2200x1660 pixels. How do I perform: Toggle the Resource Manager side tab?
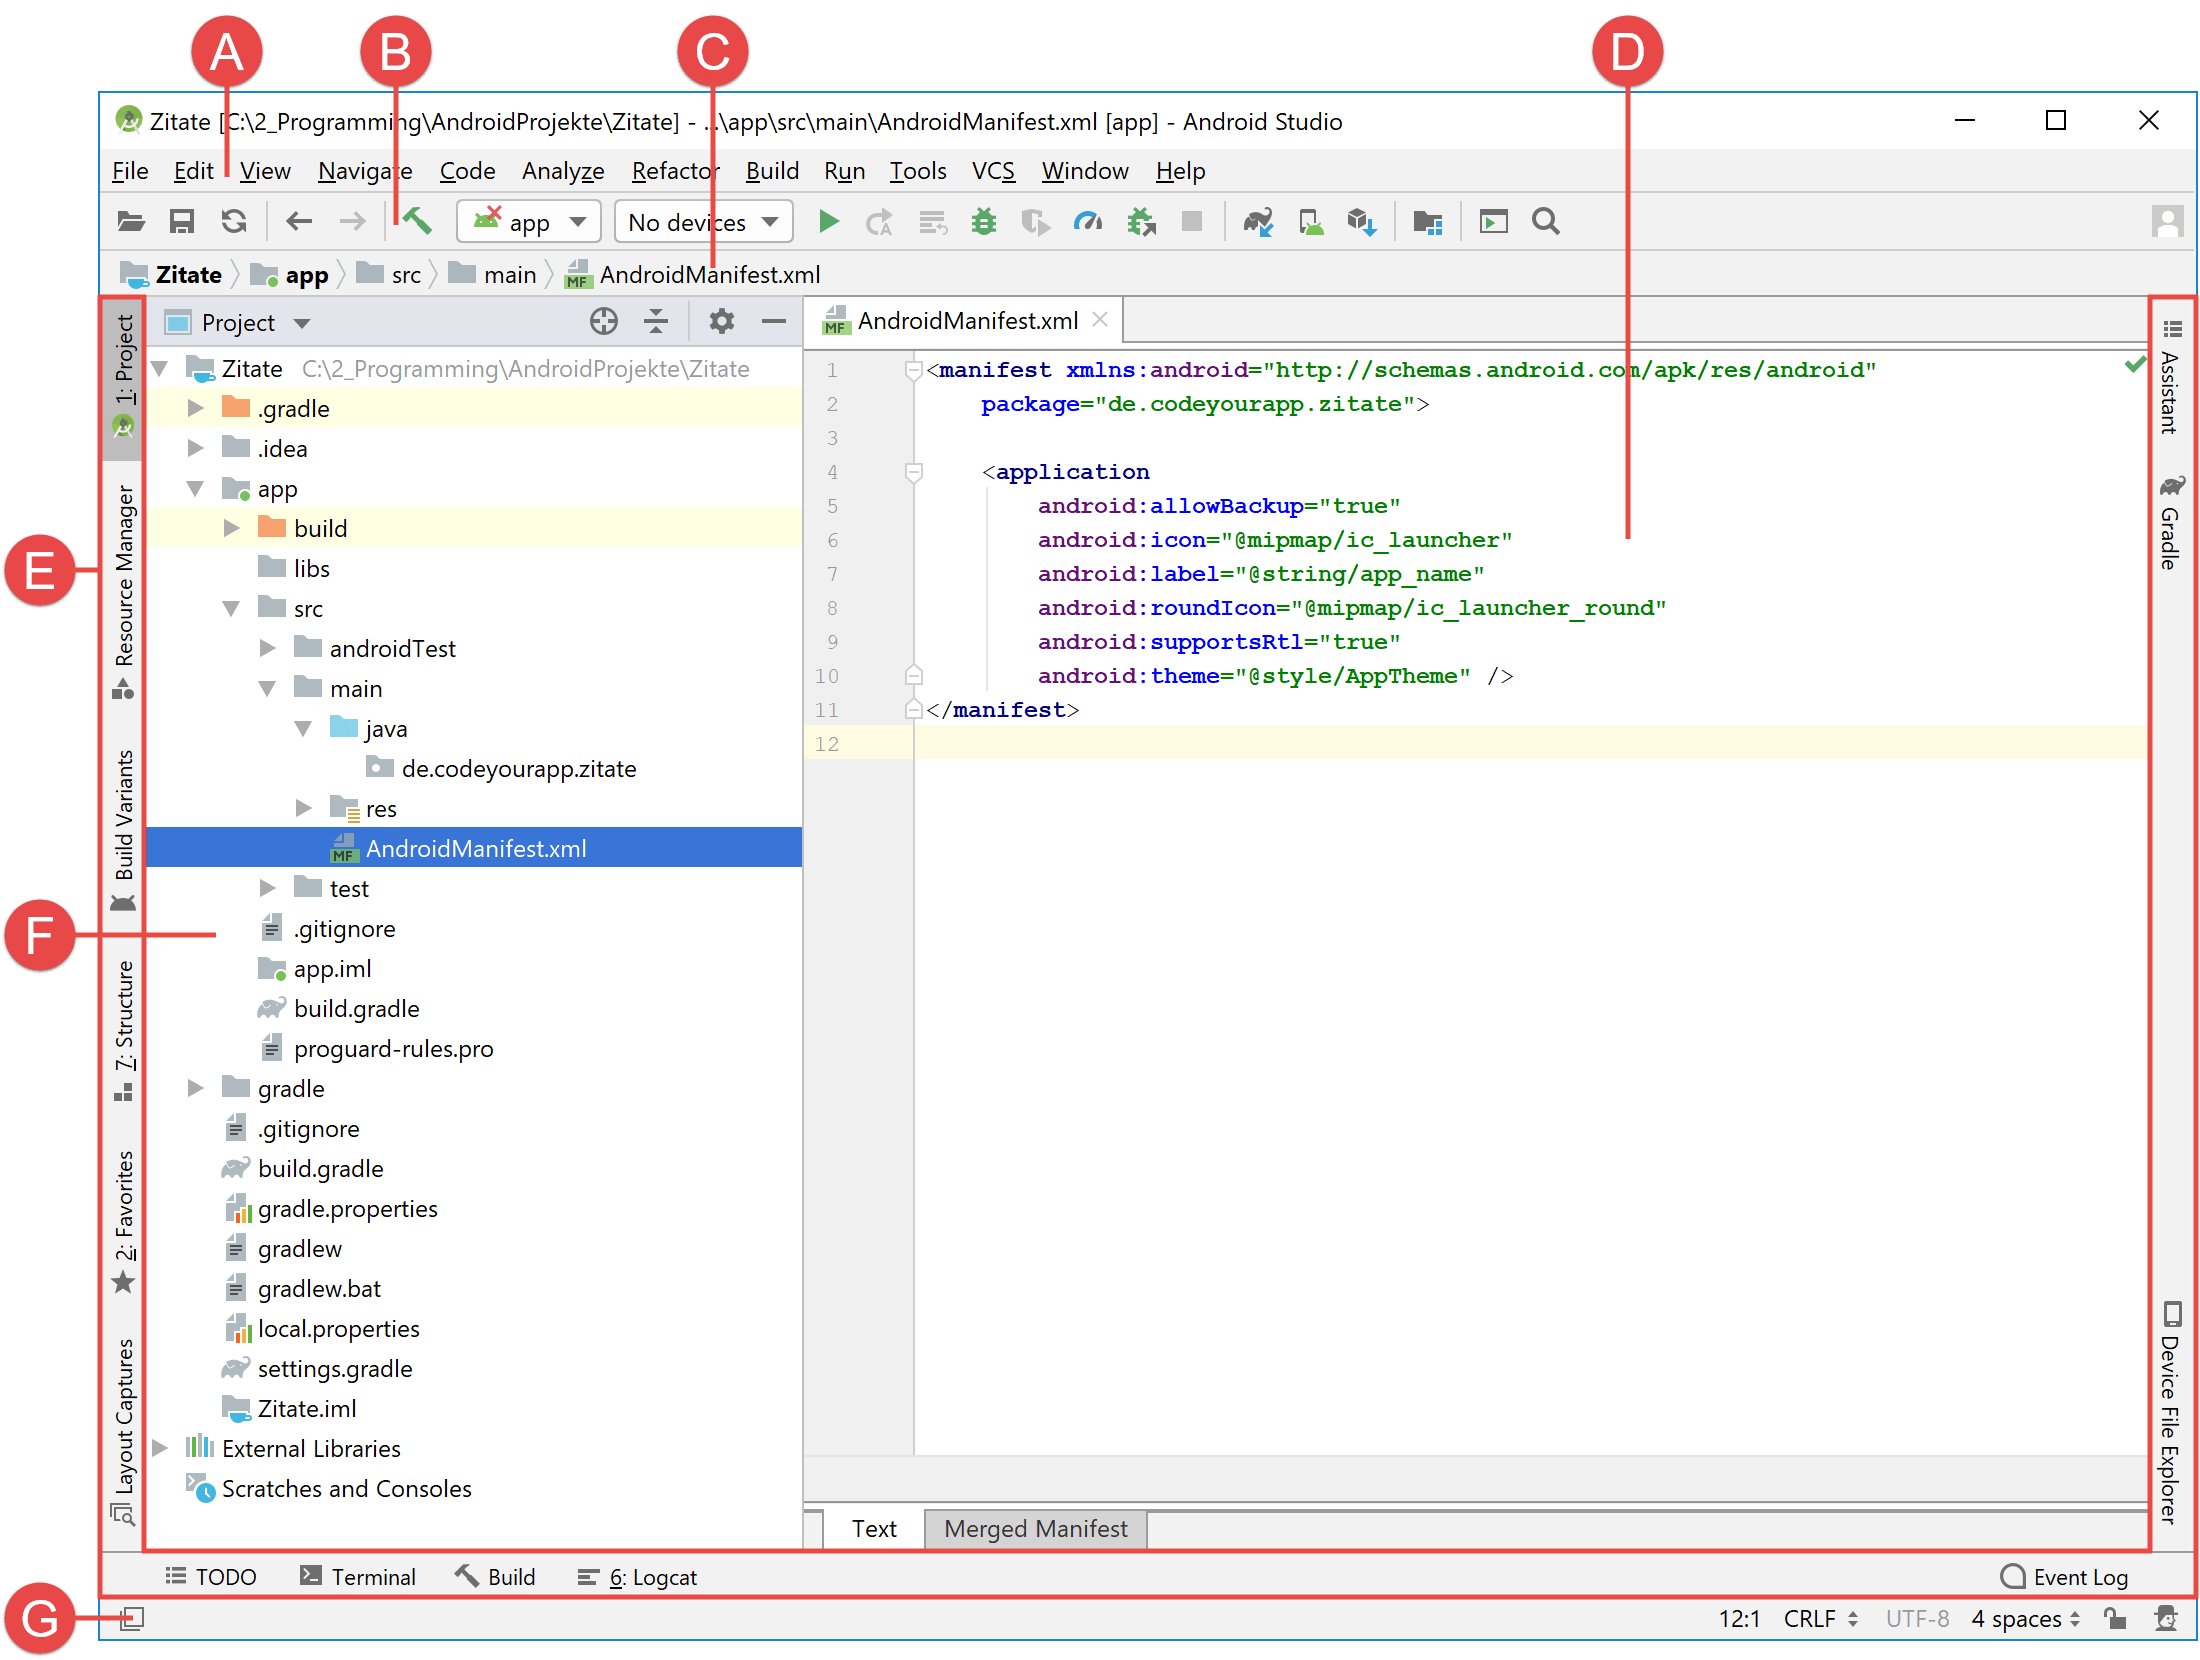click(x=123, y=592)
